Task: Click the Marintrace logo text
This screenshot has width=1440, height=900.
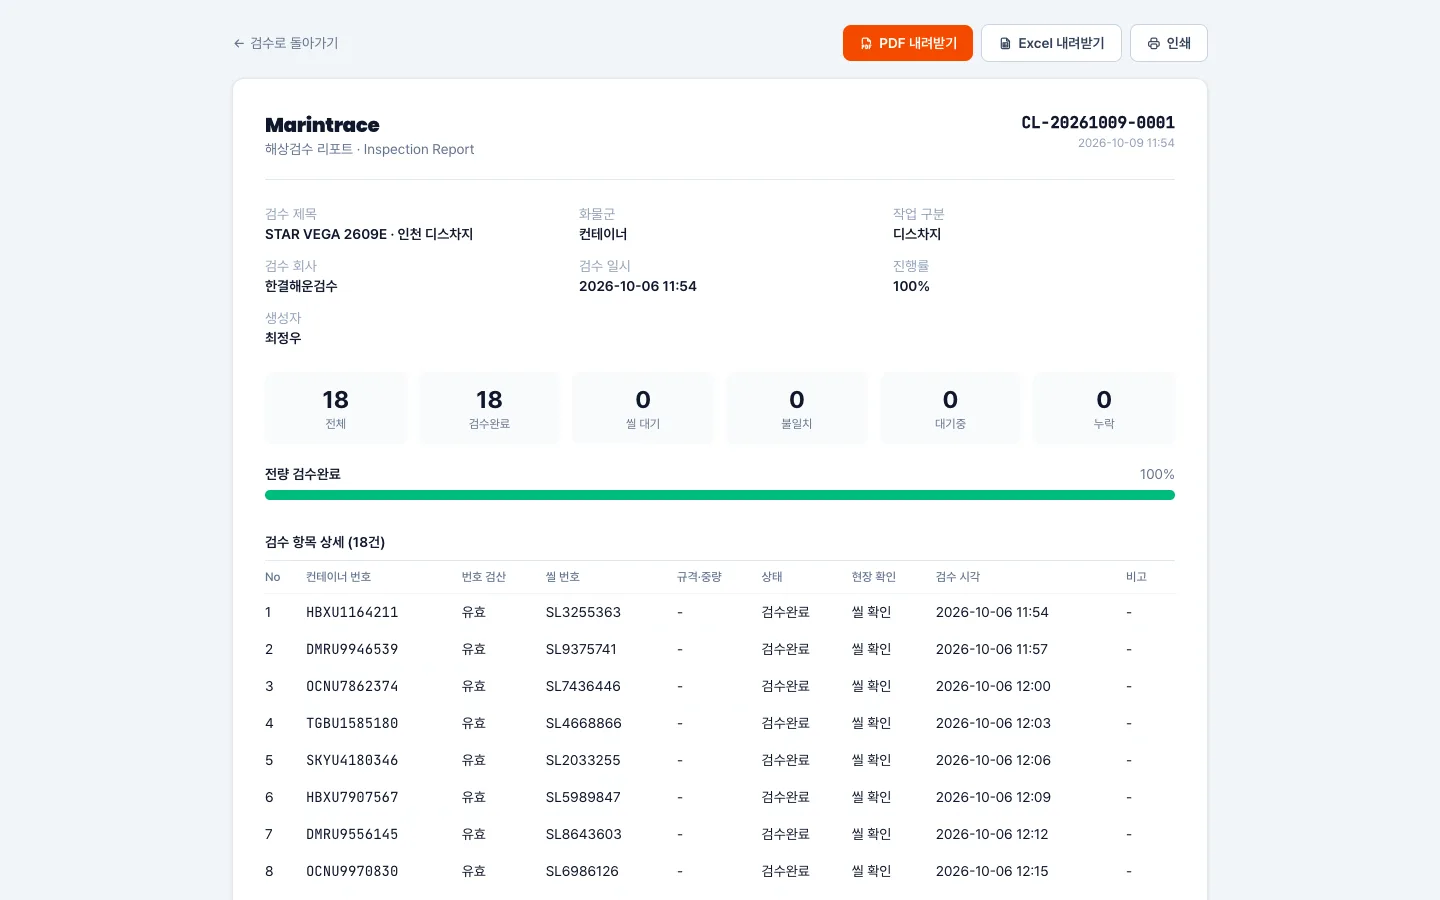Action: tap(322, 125)
